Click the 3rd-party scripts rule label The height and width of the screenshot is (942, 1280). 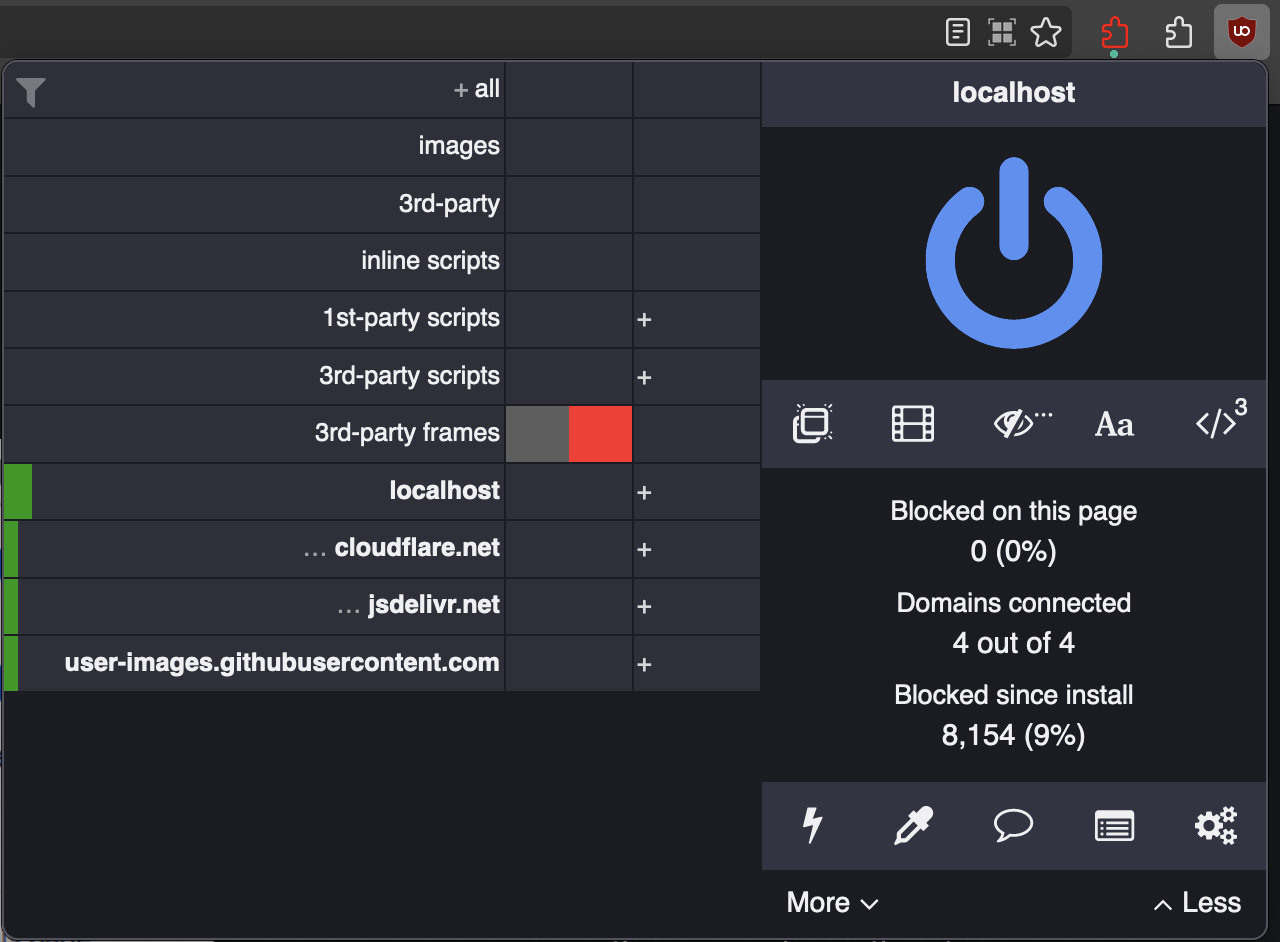409,376
